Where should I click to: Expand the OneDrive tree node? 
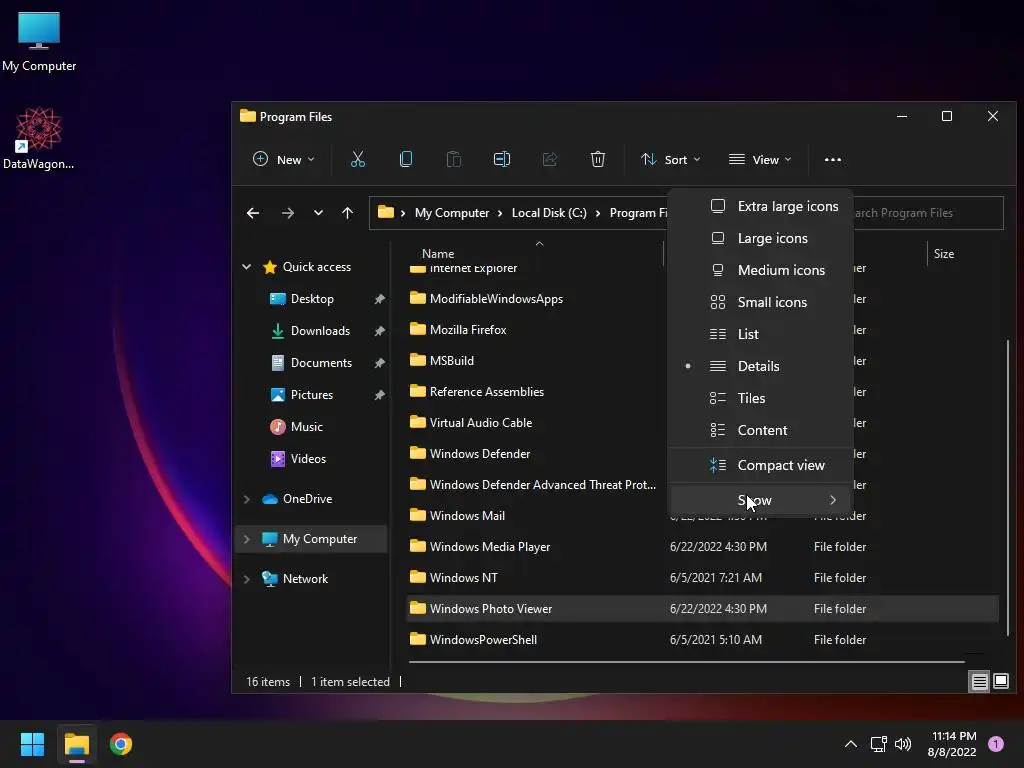247,499
